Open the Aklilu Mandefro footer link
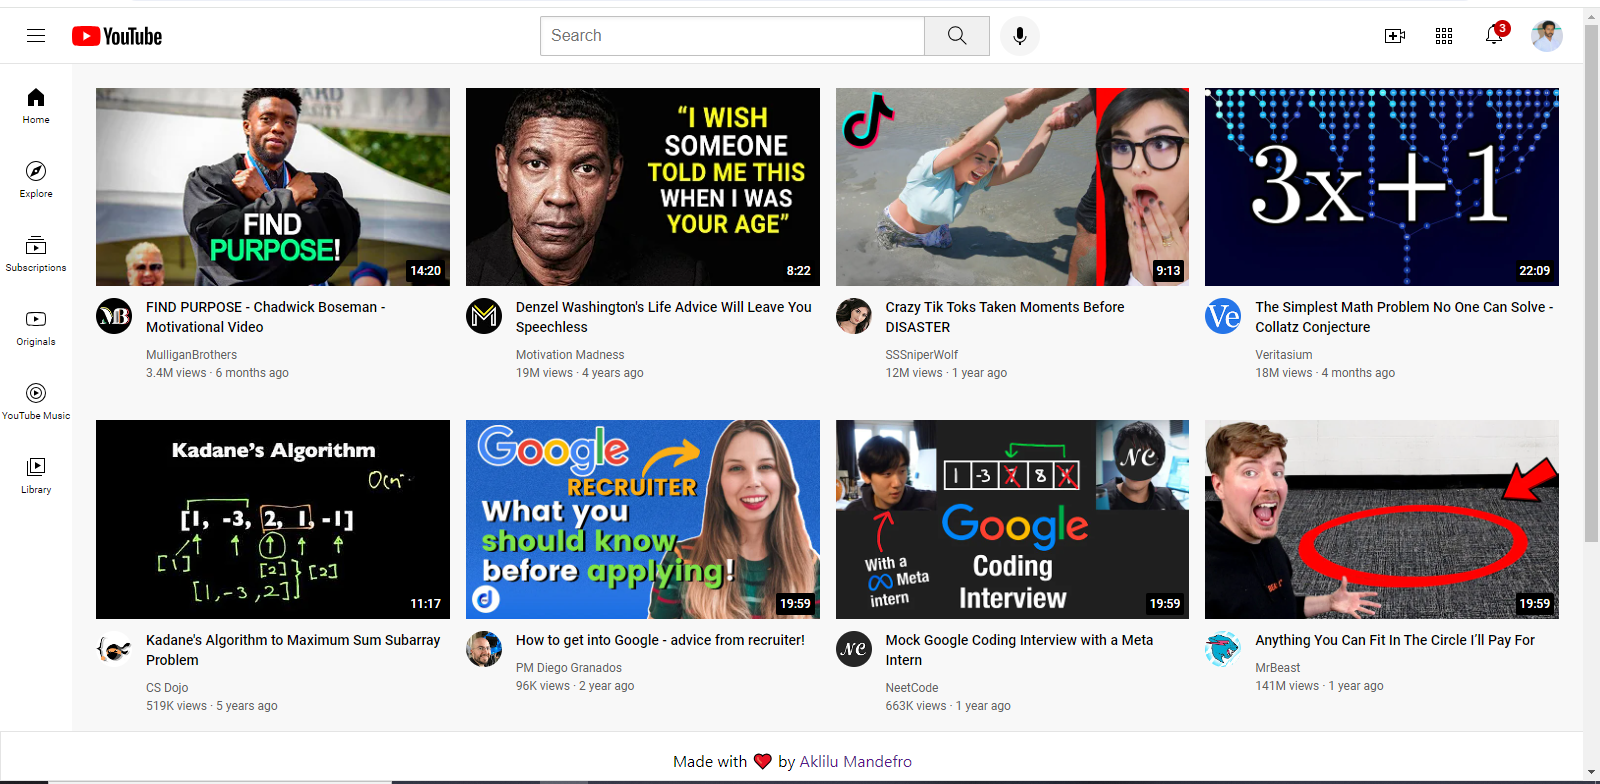This screenshot has width=1600, height=784. 856,761
